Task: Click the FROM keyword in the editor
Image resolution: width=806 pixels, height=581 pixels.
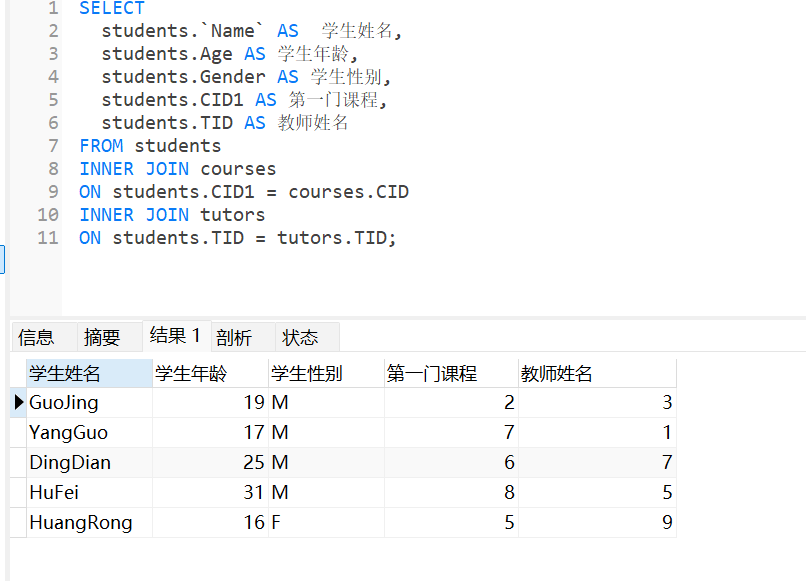Action: (101, 146)
